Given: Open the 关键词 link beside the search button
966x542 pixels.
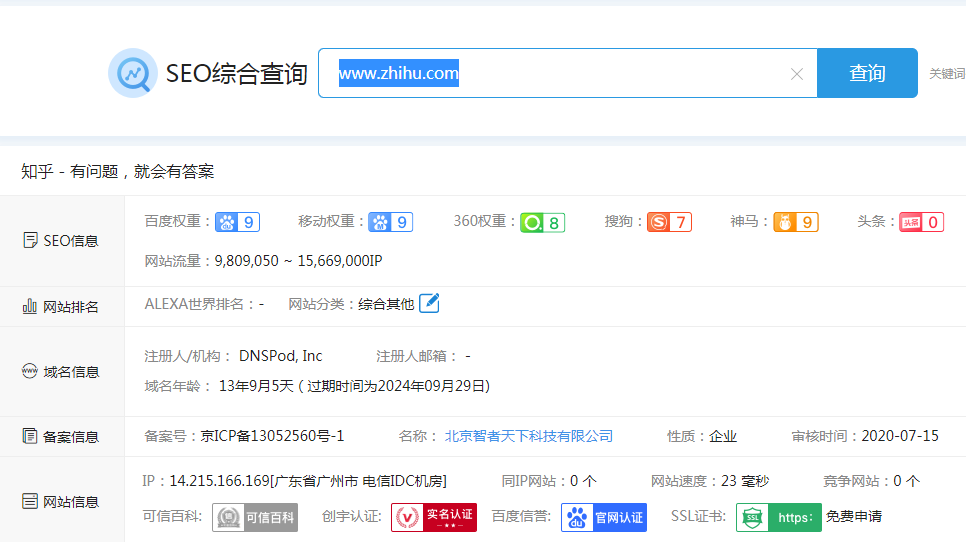Looking at the screenshot, I should 947,74.
